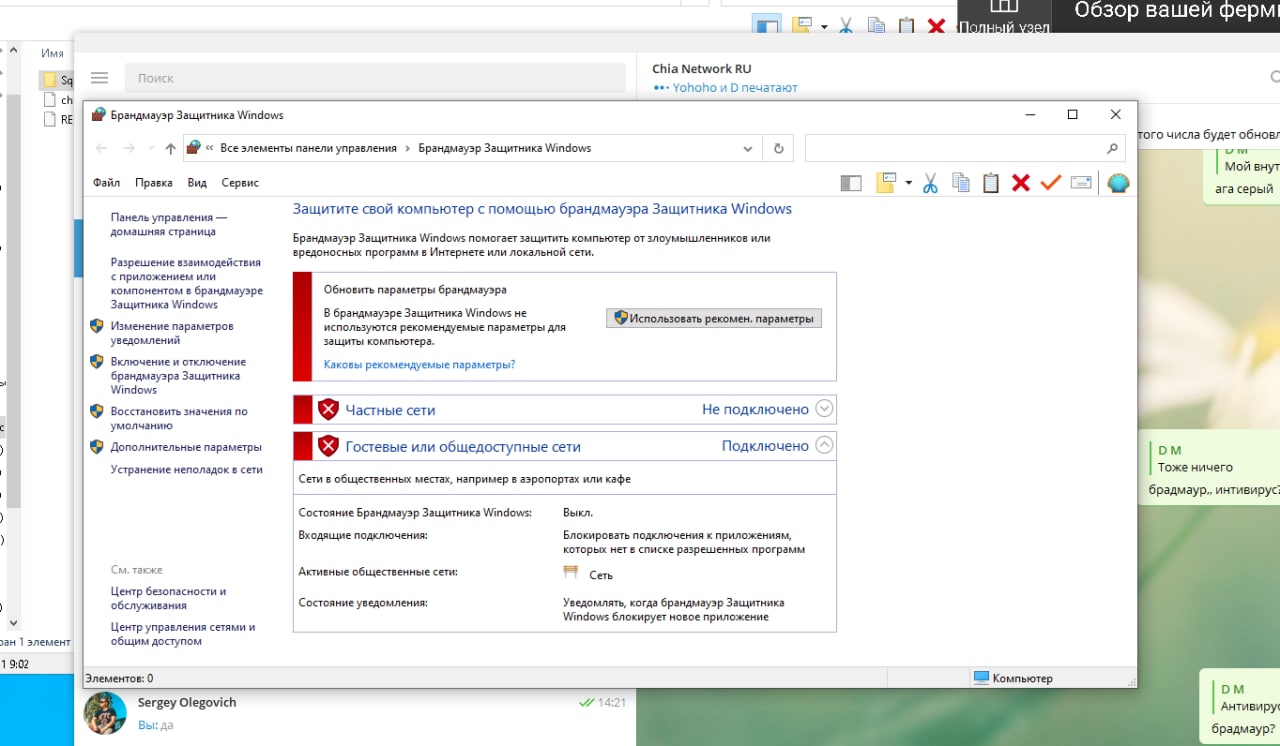Image resolution: width=1280 pixels, height=746 pixels.
Task: Open the Правка menu
Action: click(x=154, y=183)
